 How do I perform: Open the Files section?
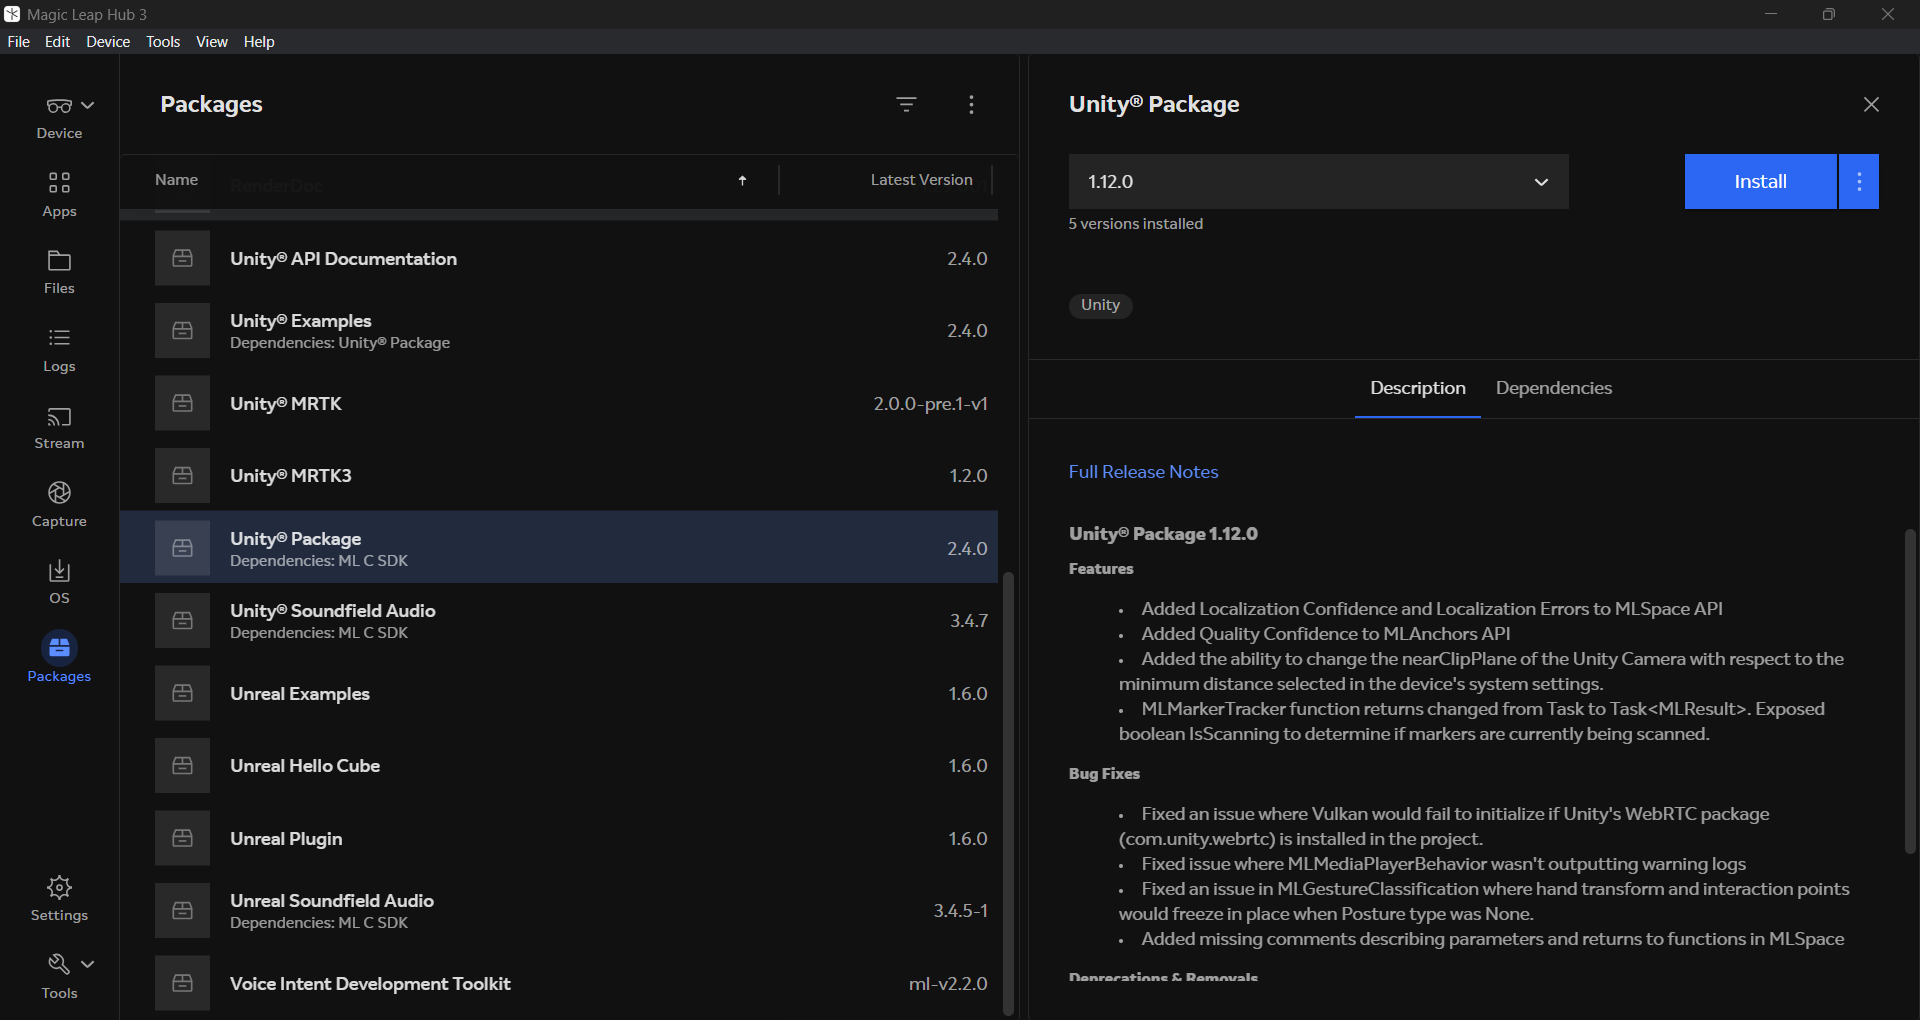click(59, 272)
